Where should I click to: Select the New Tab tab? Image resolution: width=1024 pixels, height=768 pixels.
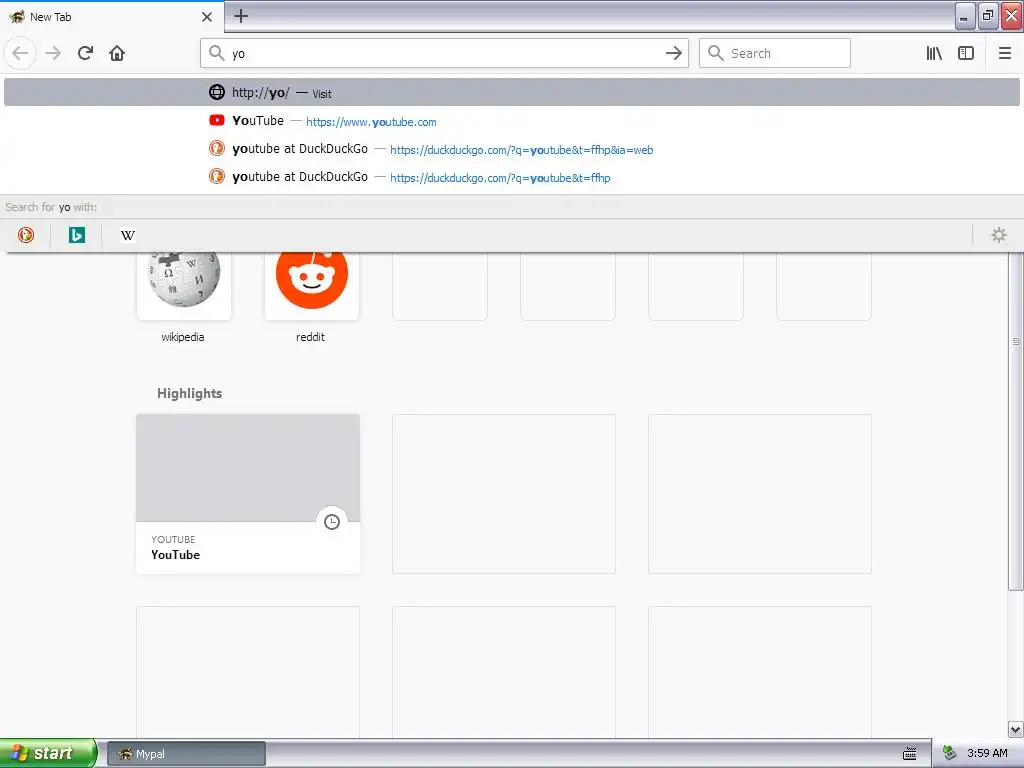pos(112,17)
